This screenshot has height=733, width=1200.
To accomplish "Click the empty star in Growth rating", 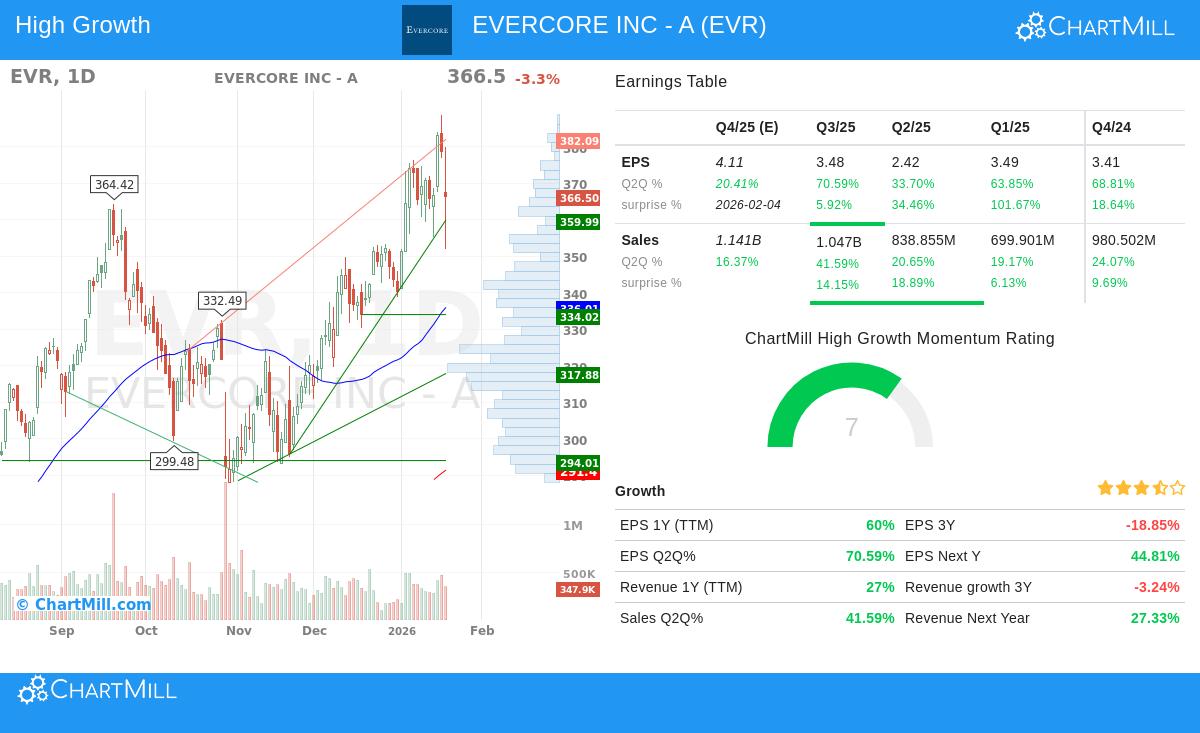I will point(1177,488).
